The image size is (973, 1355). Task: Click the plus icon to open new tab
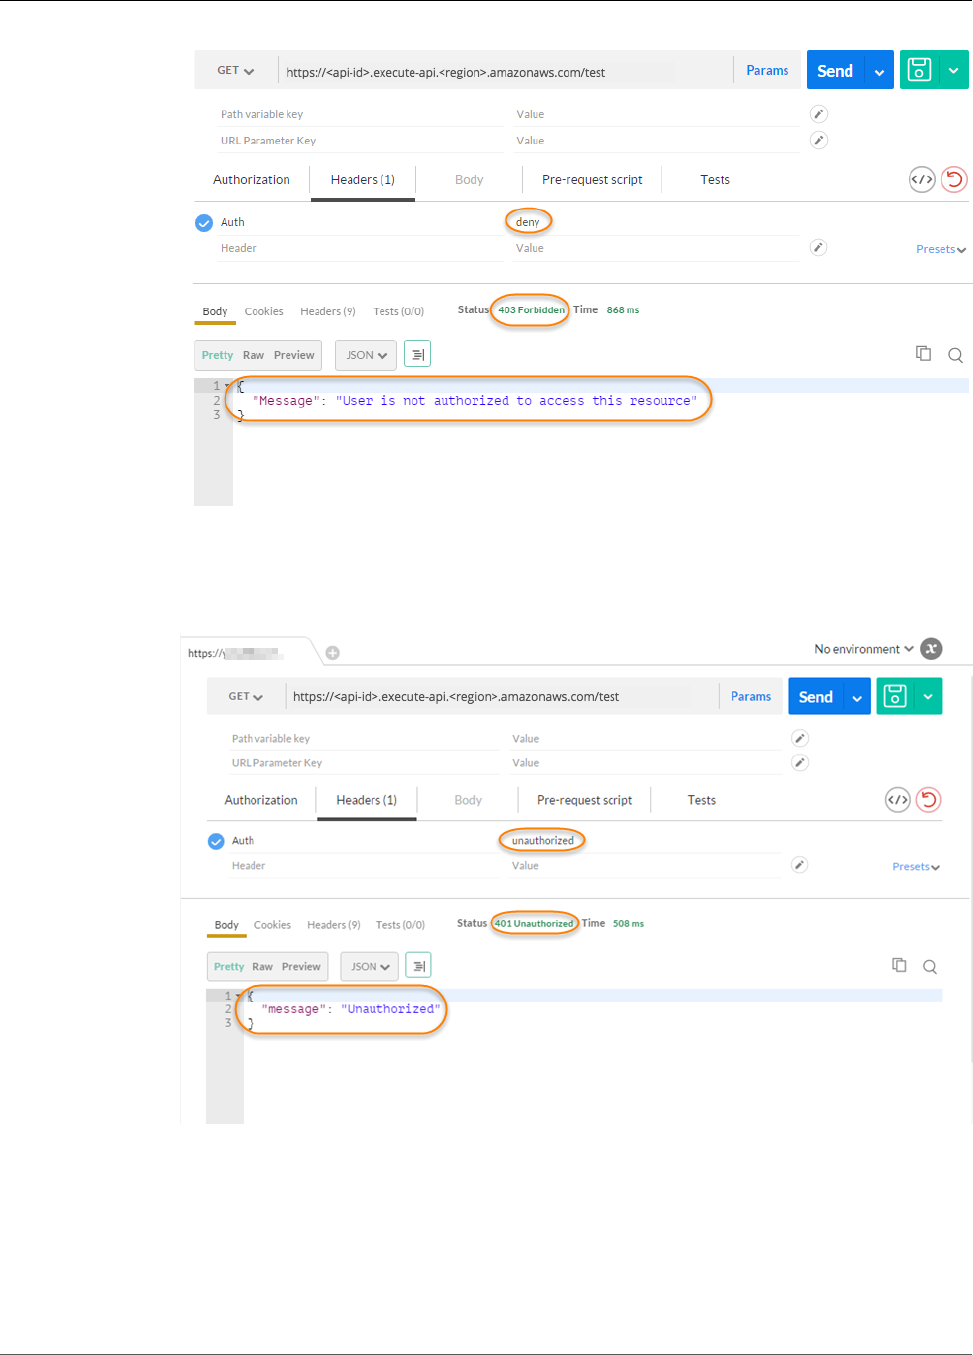(333, 653)
